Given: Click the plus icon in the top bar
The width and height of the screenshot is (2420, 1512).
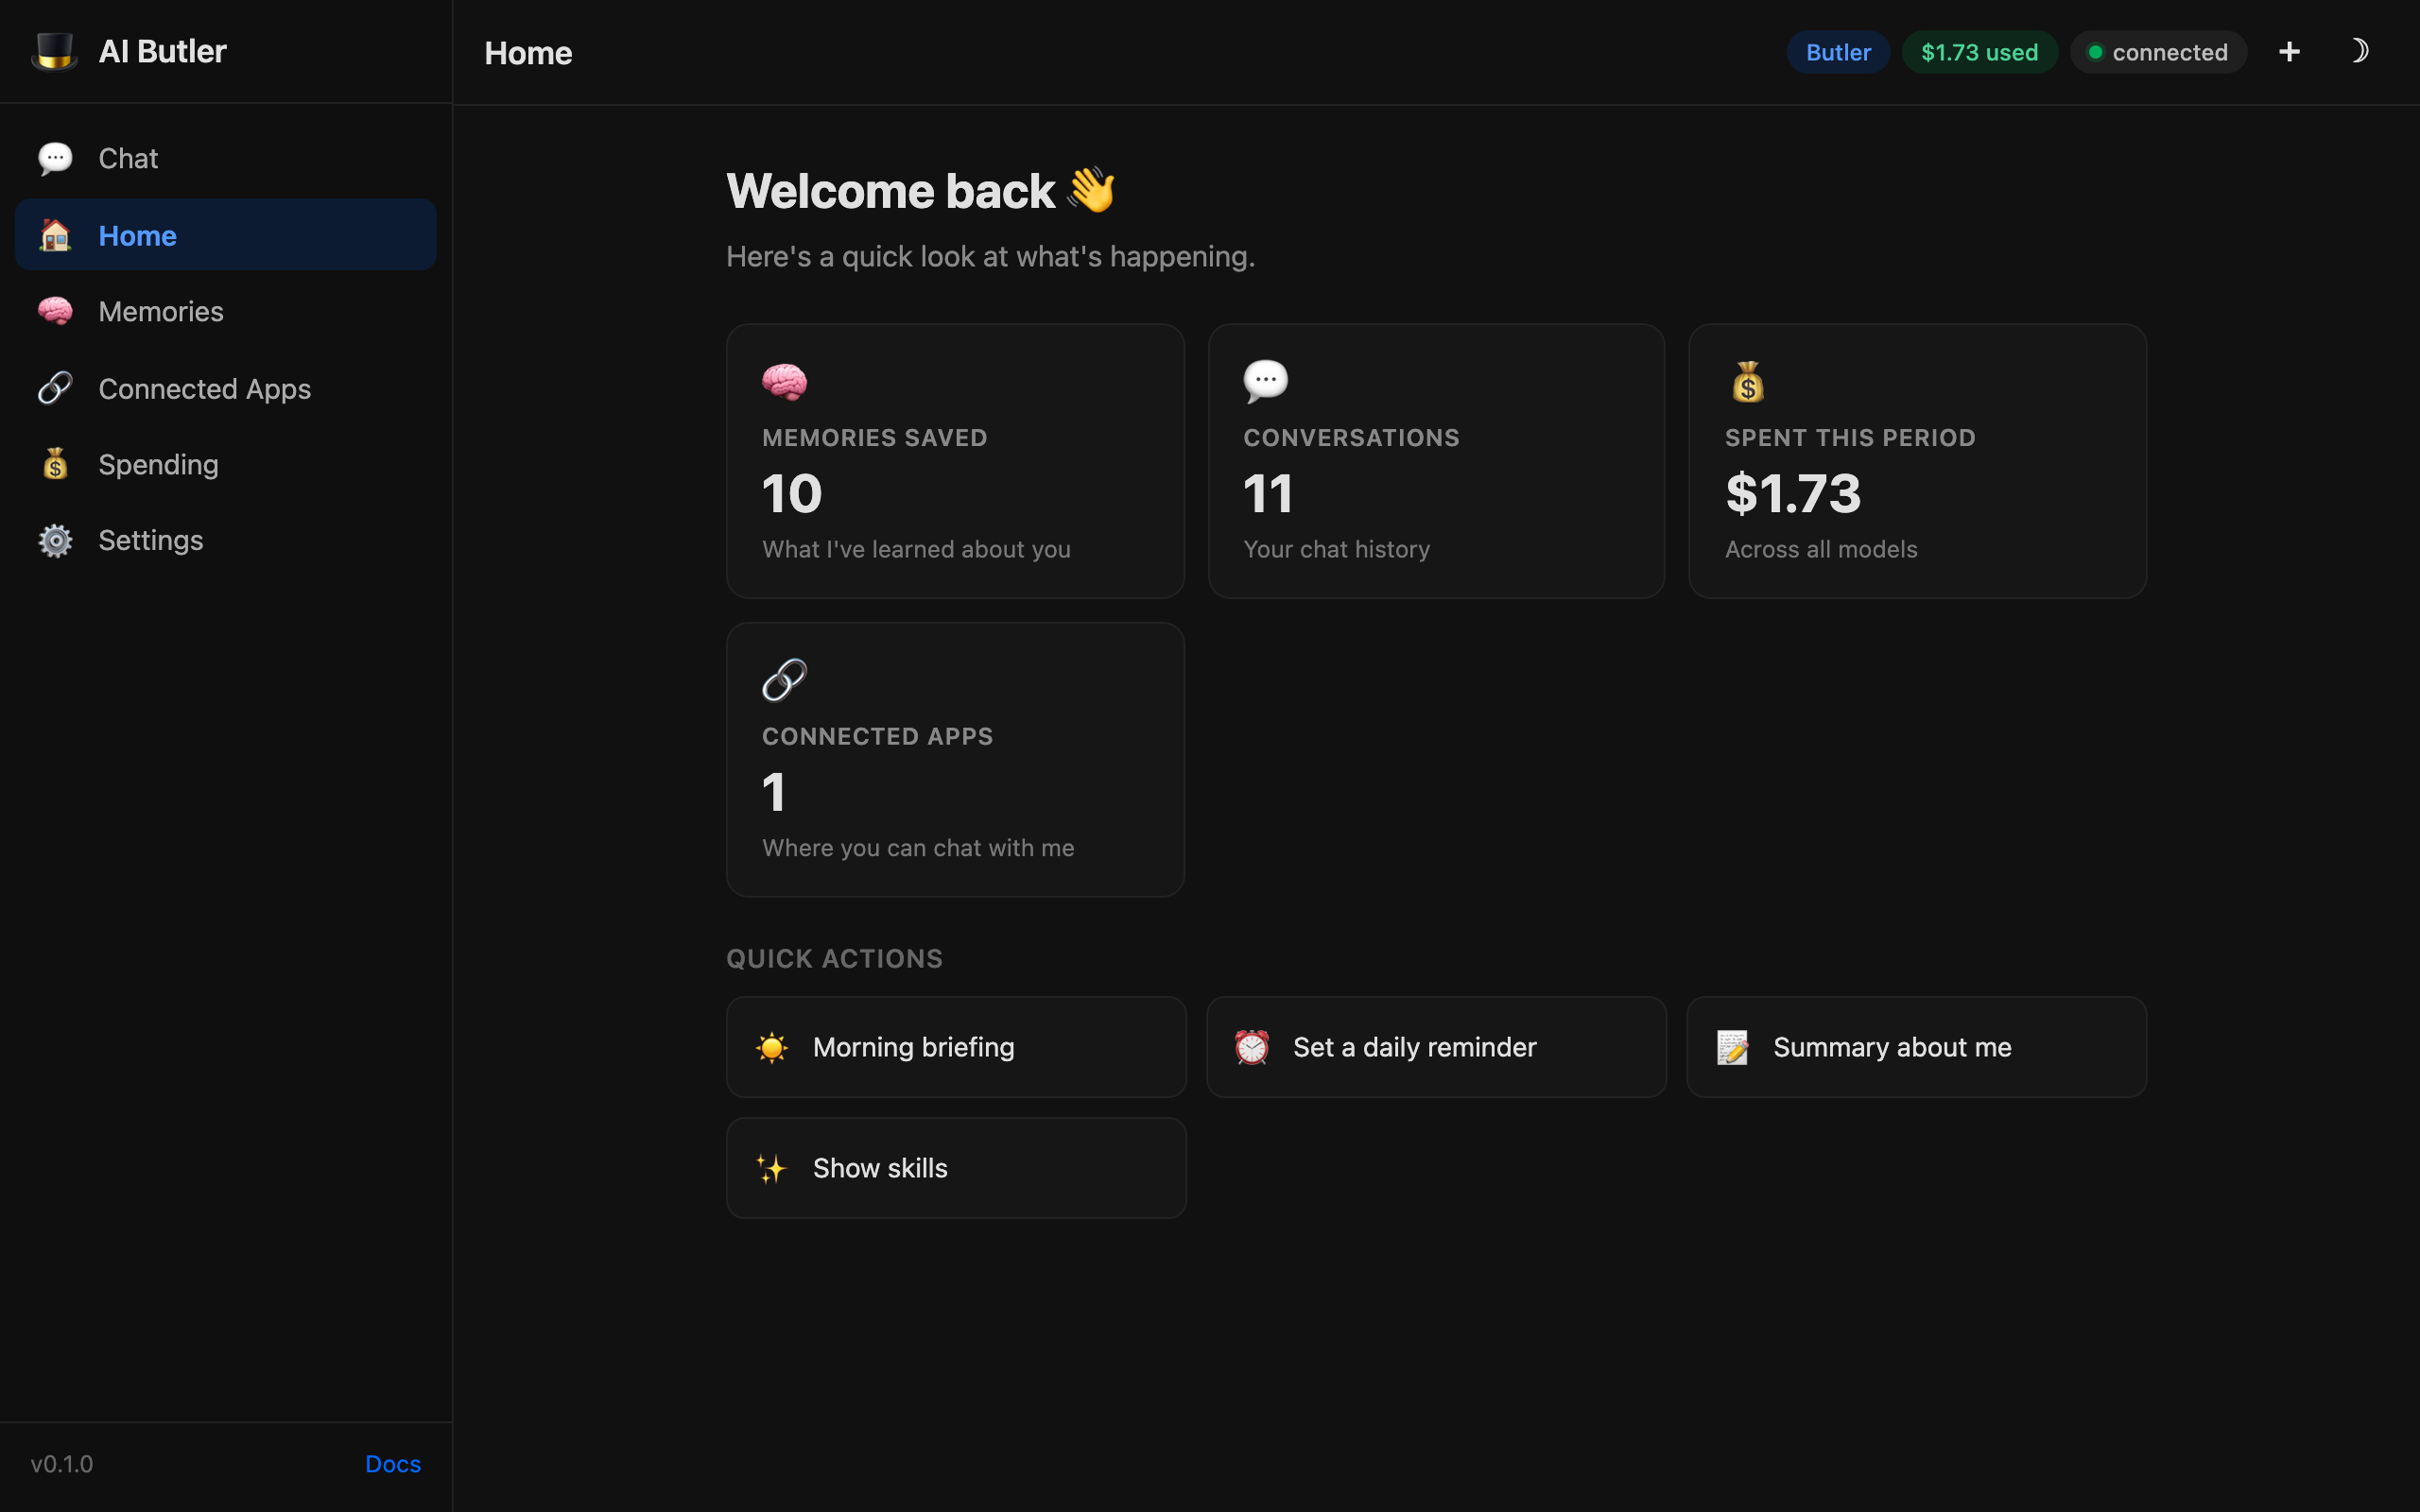Looking at the screenshot, I should point(2290,51).
